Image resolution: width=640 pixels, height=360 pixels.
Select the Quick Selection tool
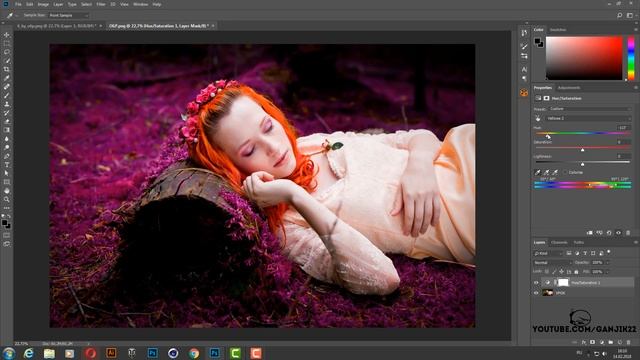click(7, 61)
